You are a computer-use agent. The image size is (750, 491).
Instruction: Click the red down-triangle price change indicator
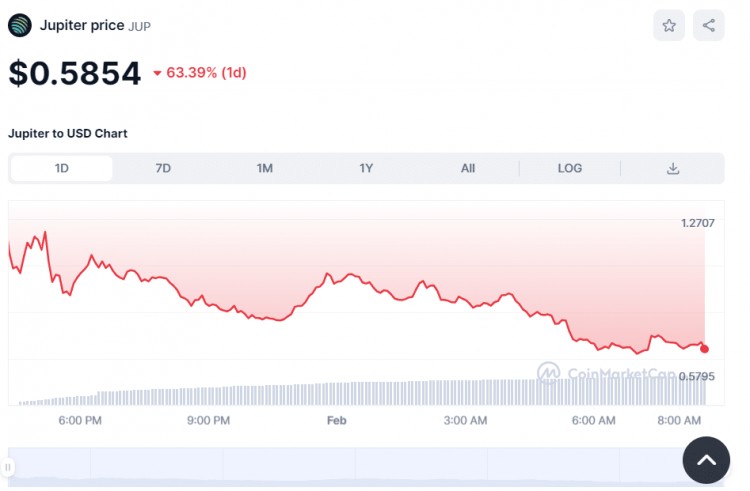coord(157,73)
